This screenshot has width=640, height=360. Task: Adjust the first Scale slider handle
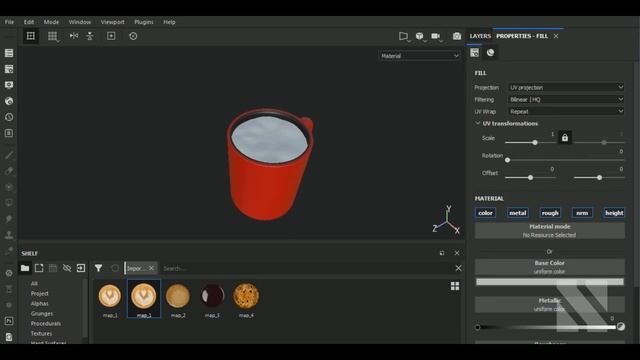535,142
